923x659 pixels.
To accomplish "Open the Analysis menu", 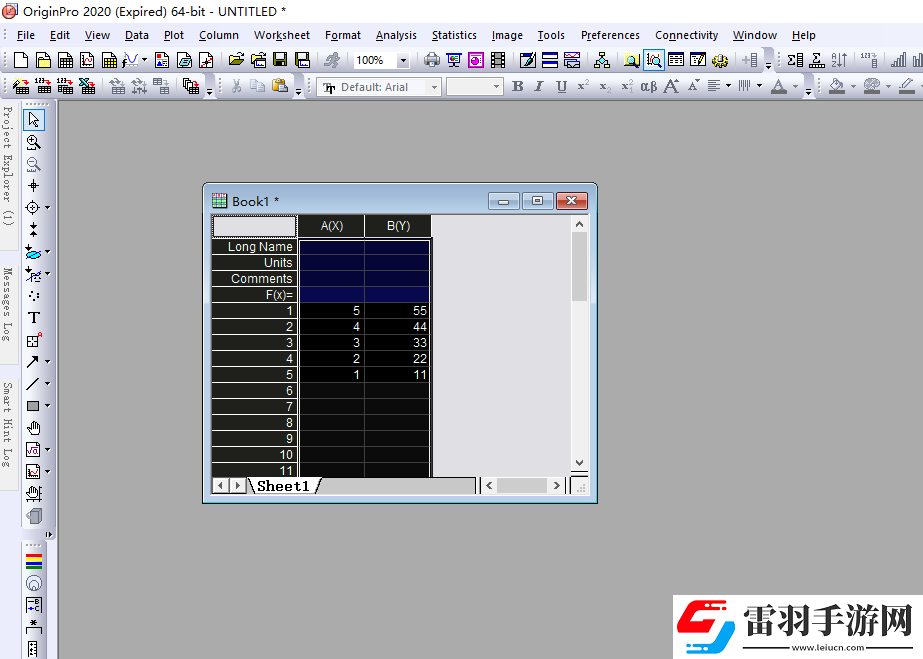I will click(x=396, y=35).
